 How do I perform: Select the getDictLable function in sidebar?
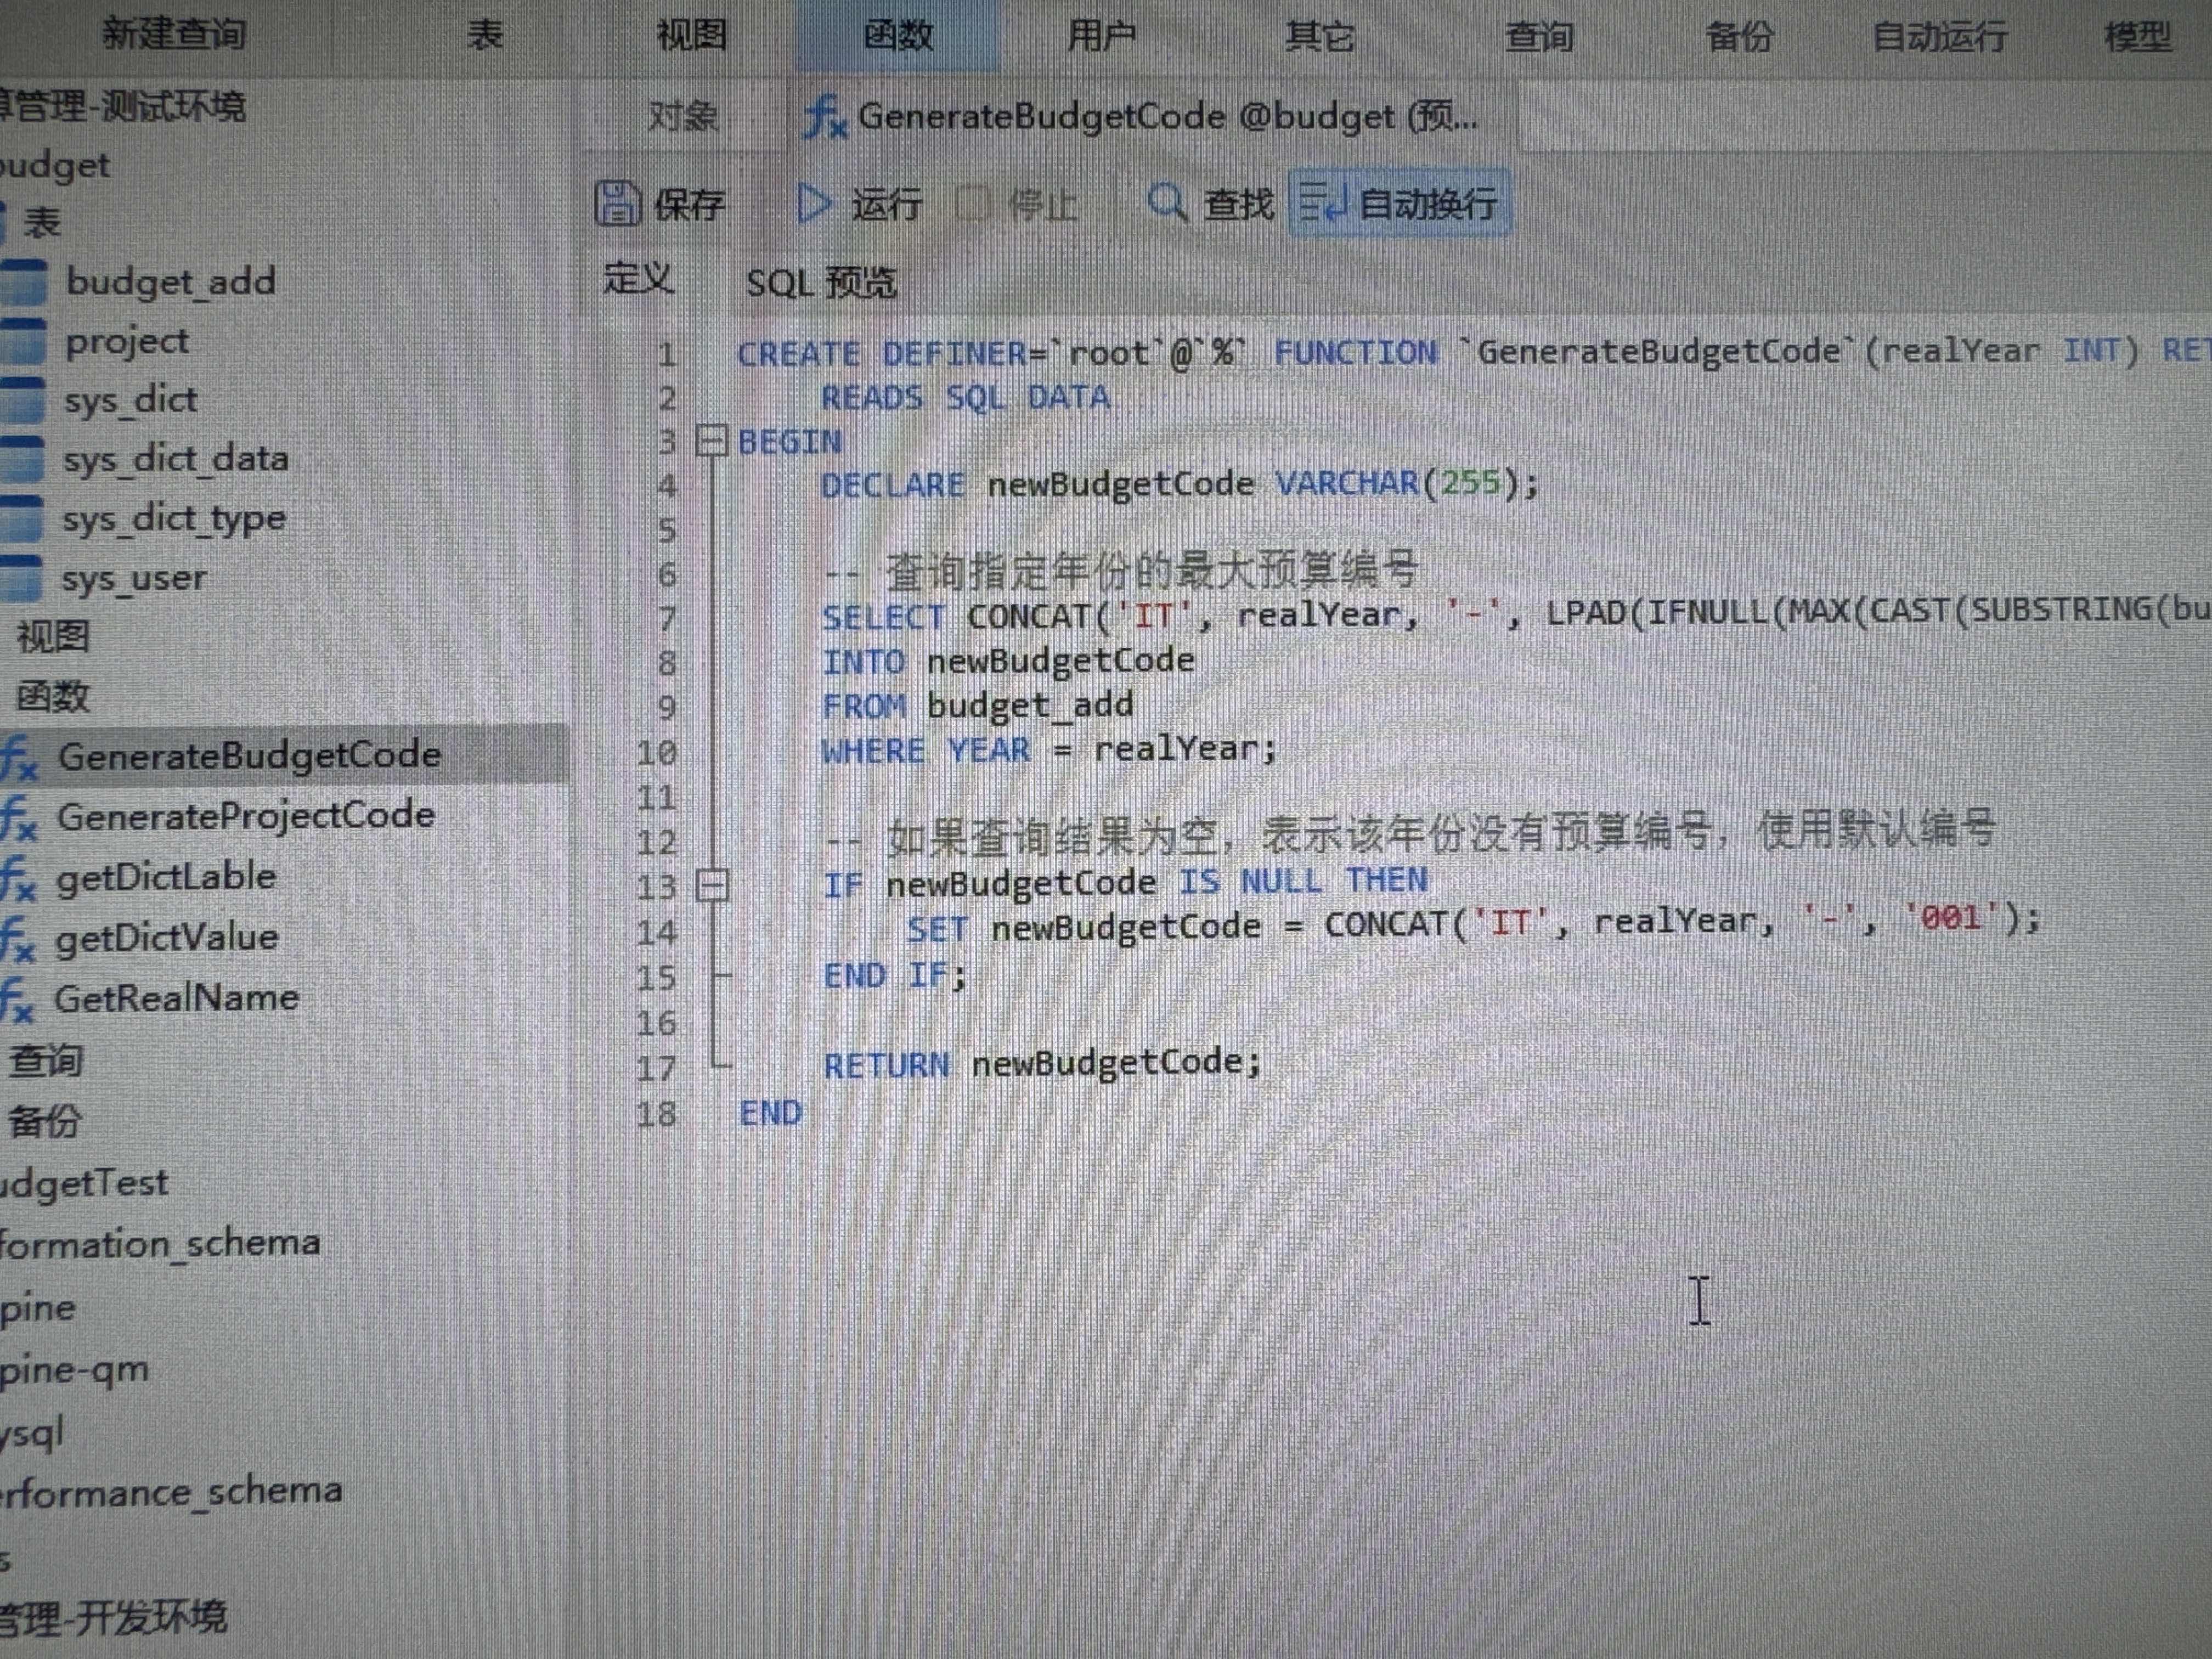(x=166, y=877)
